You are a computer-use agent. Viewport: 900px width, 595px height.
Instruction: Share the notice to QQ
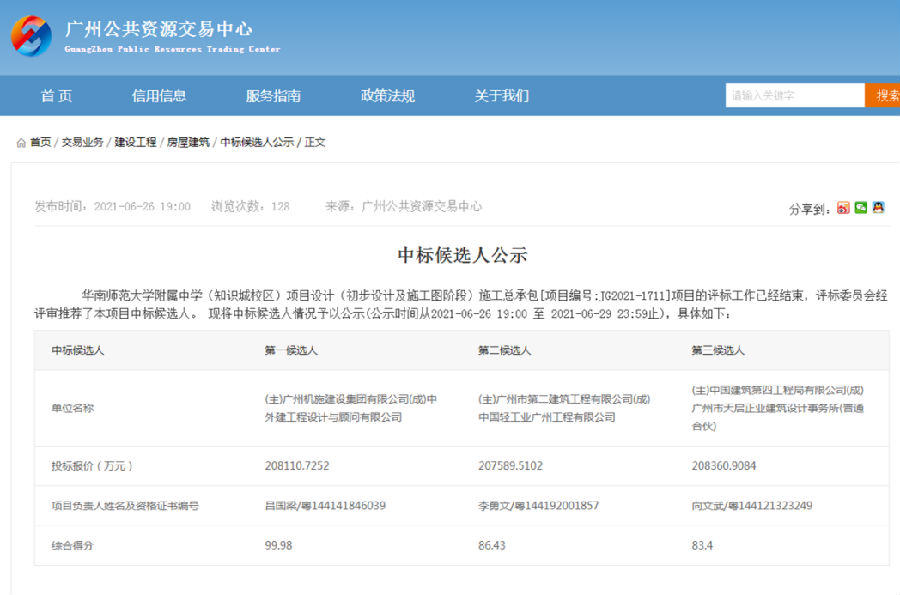[x=878, y=208]
